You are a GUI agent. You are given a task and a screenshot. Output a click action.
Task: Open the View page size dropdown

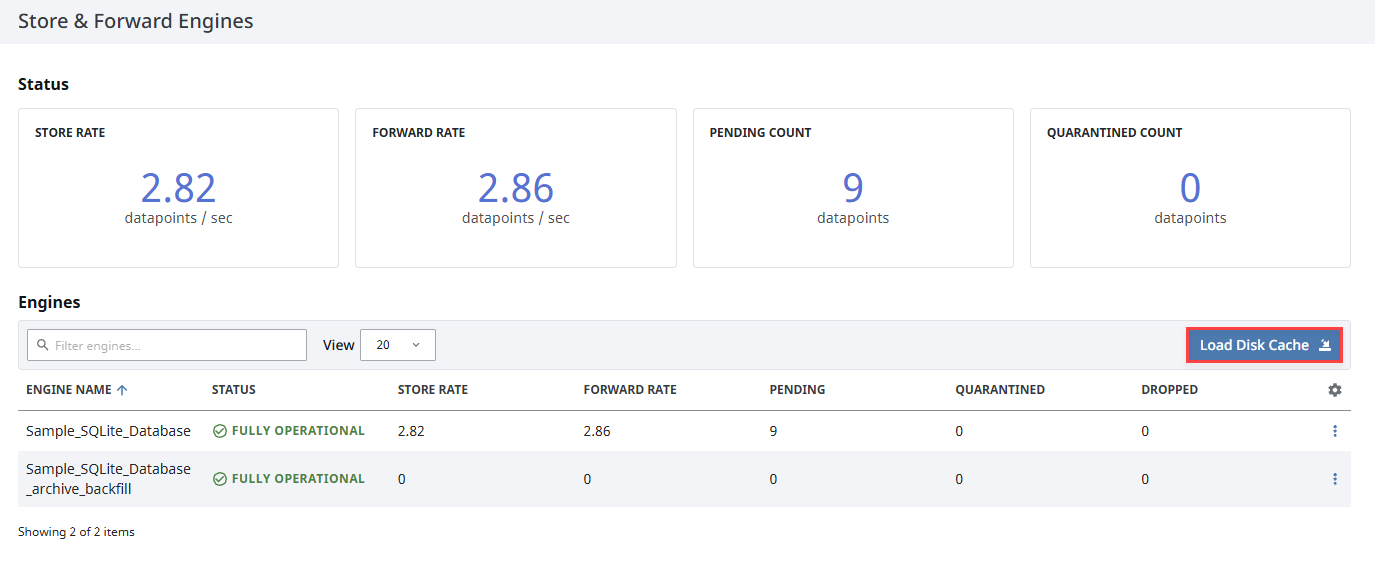(398, 345)
